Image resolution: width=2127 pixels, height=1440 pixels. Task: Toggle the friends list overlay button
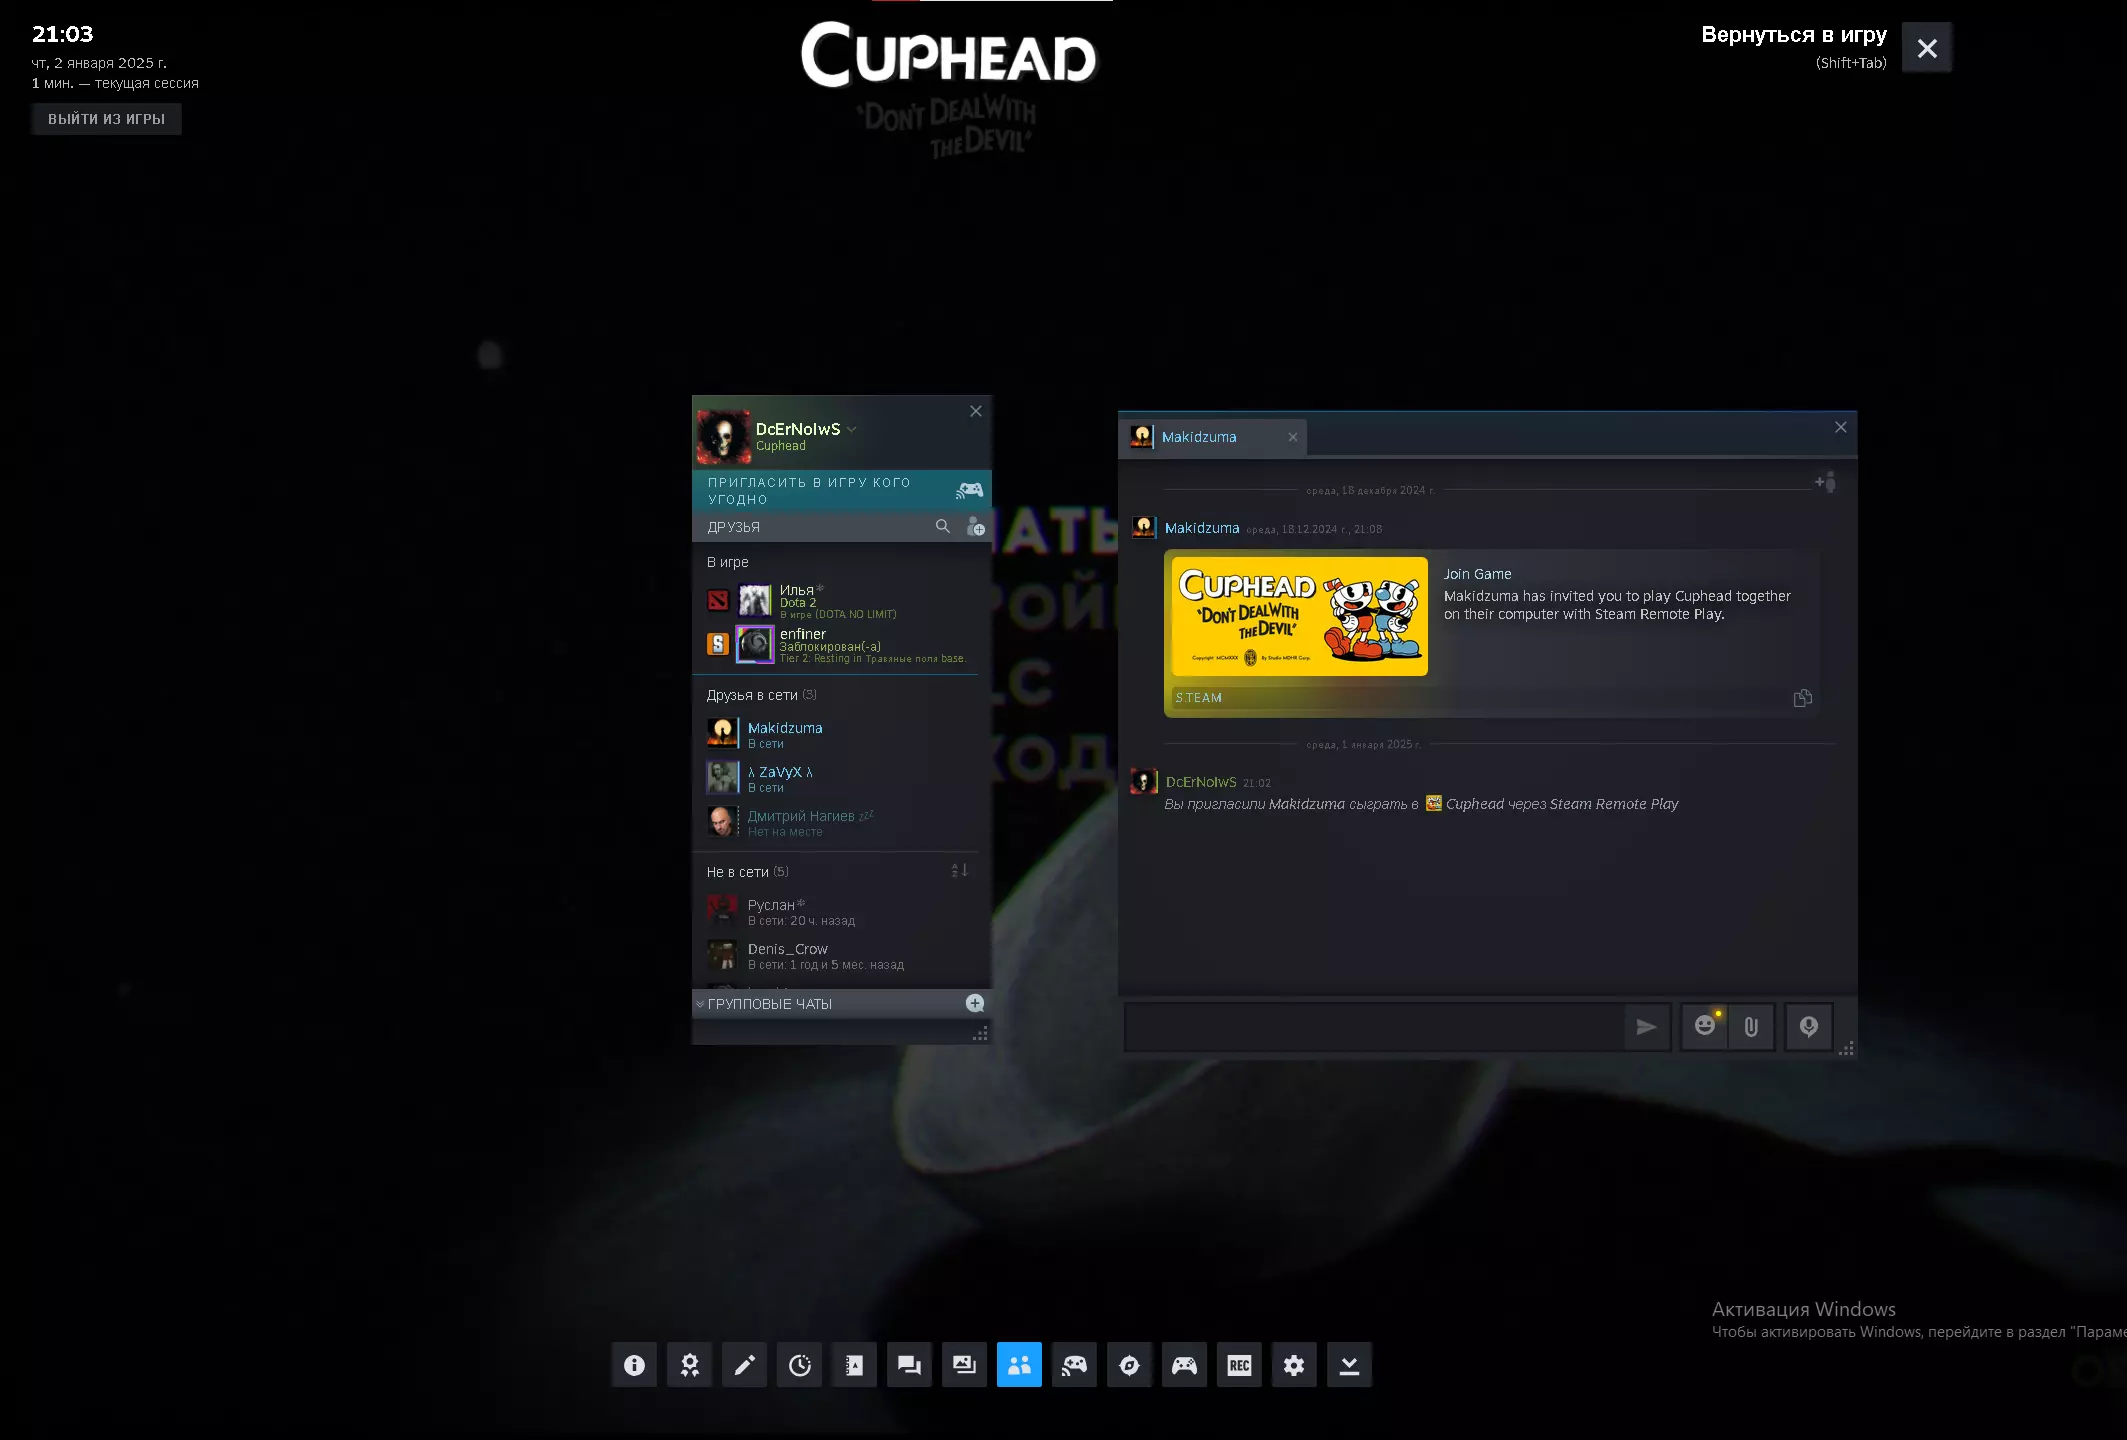click(1019, 1365)
